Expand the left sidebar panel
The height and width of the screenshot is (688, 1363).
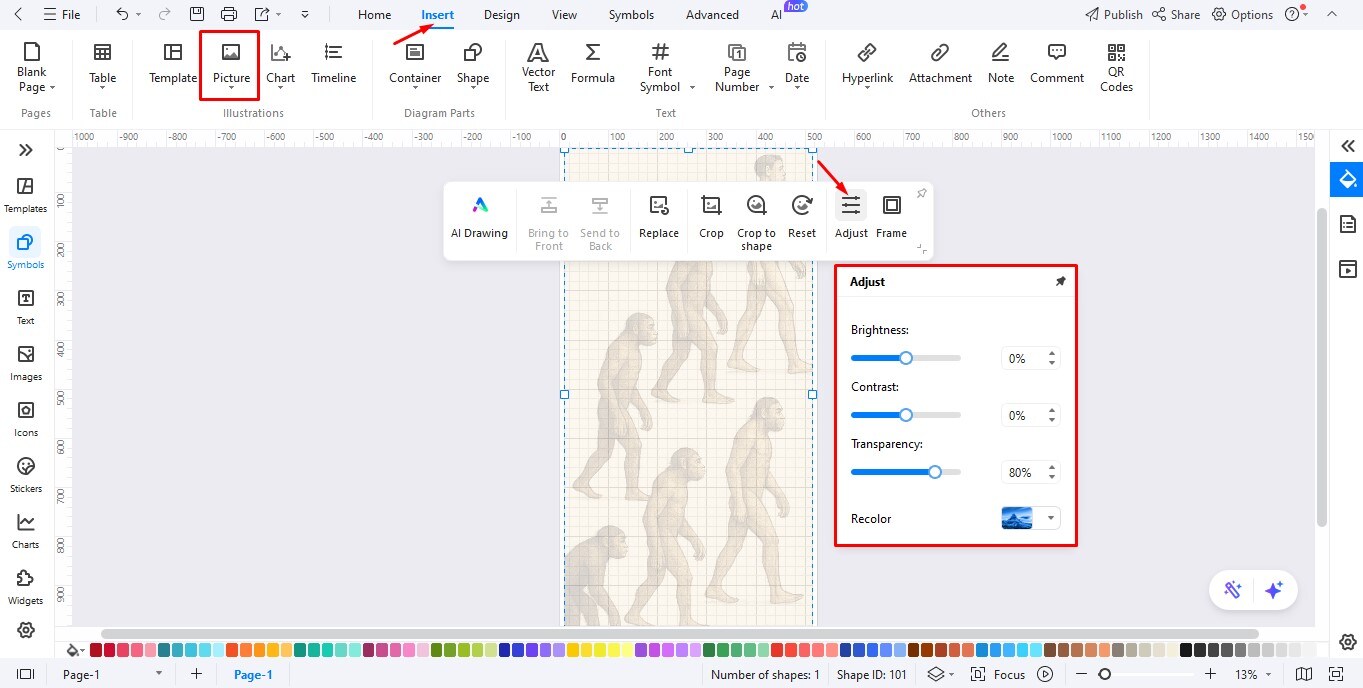click(26, 150)
